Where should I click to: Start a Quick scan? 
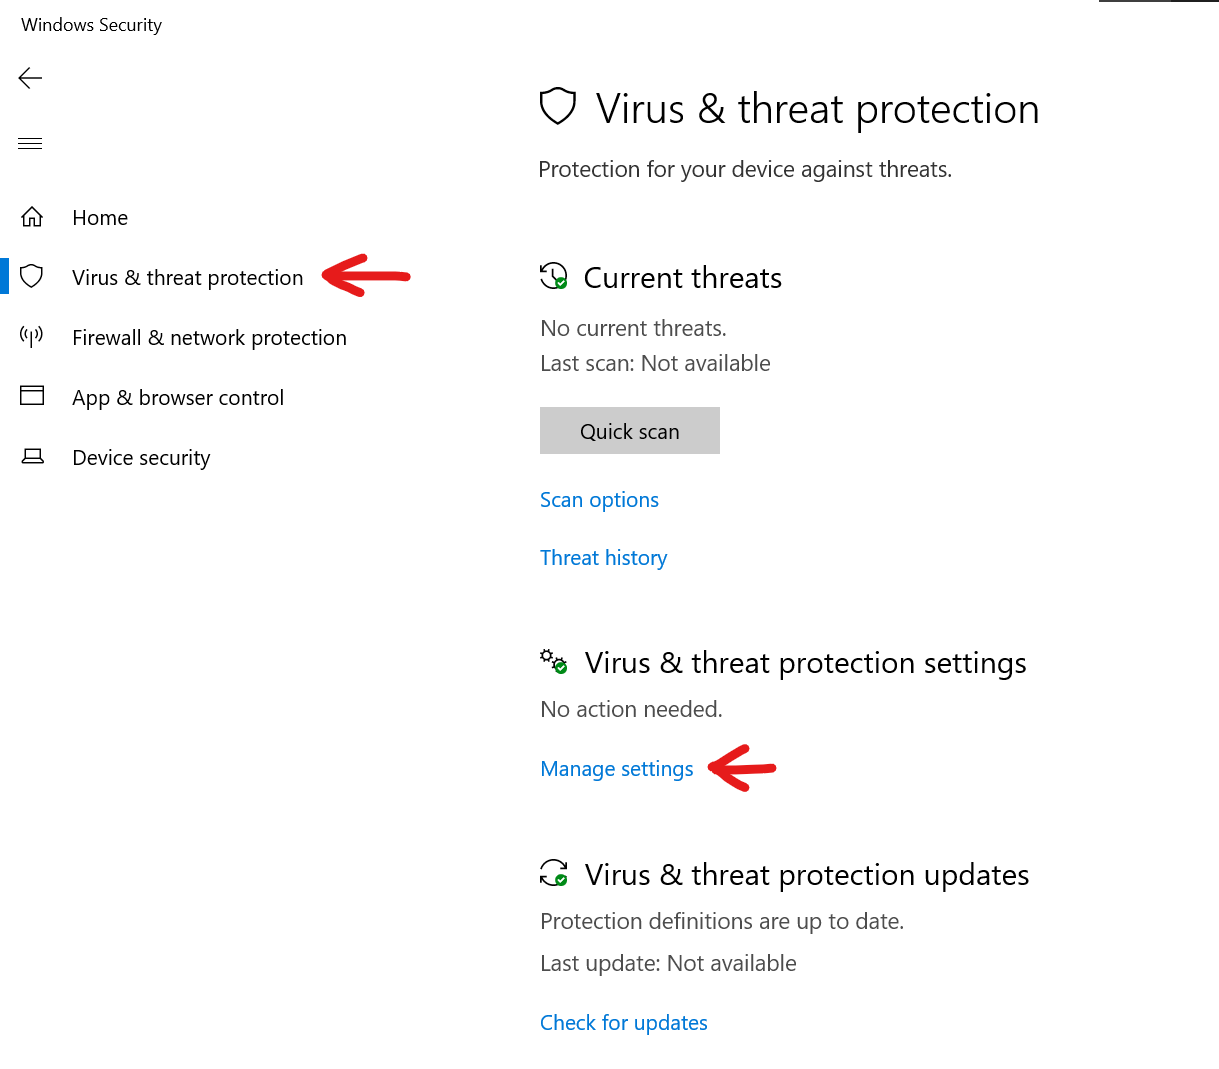(x=629, y=431)
